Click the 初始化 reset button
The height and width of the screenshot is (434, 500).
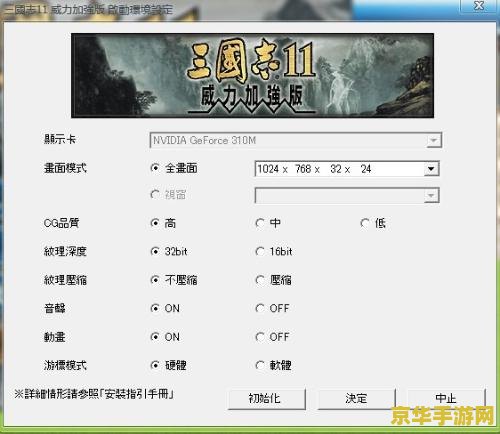tap(267, 399)
